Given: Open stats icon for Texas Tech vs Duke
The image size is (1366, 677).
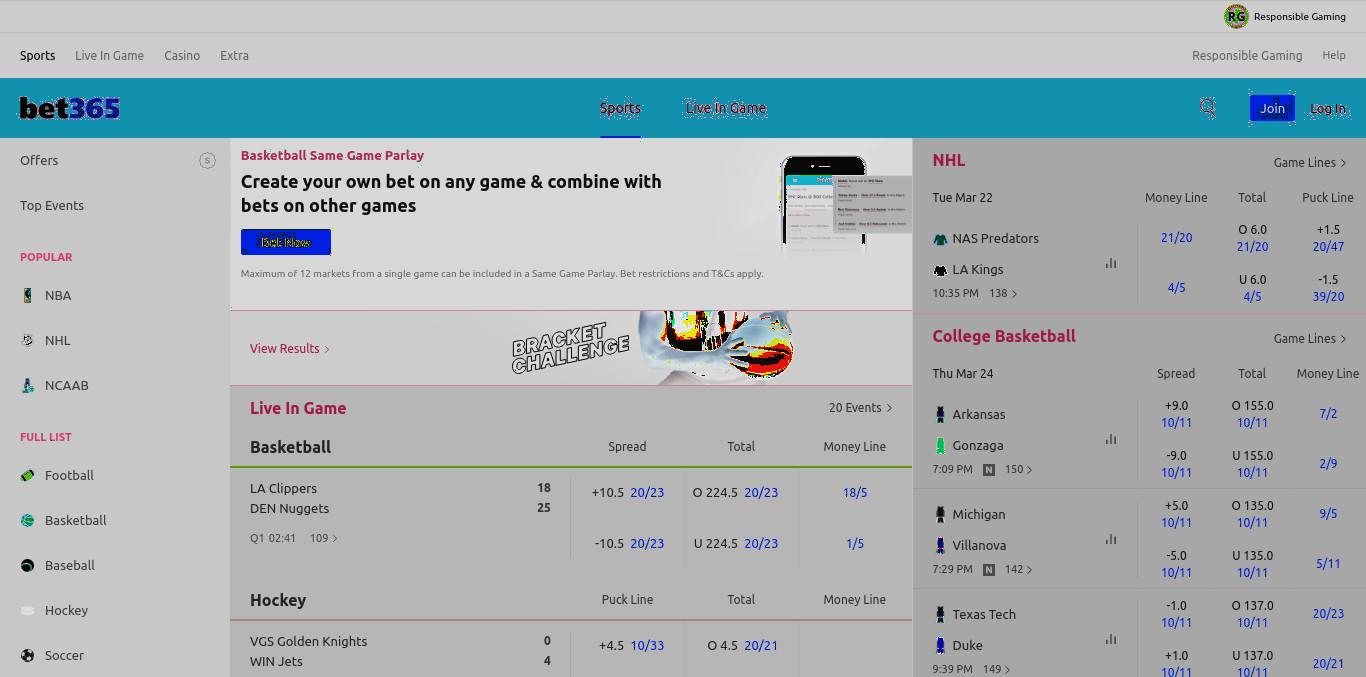Looking at the screenshot, I should pyautogui.click(x=1111, y=639).
